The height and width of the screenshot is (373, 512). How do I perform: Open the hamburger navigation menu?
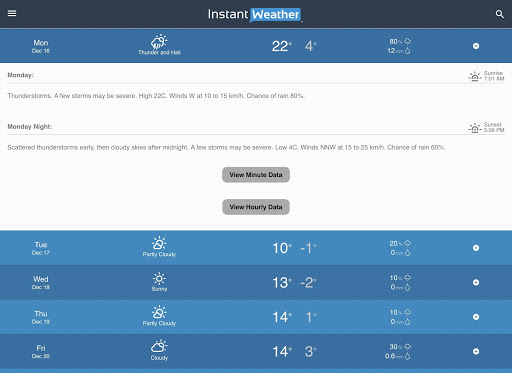pyautogui.click(x=12, y=13)
